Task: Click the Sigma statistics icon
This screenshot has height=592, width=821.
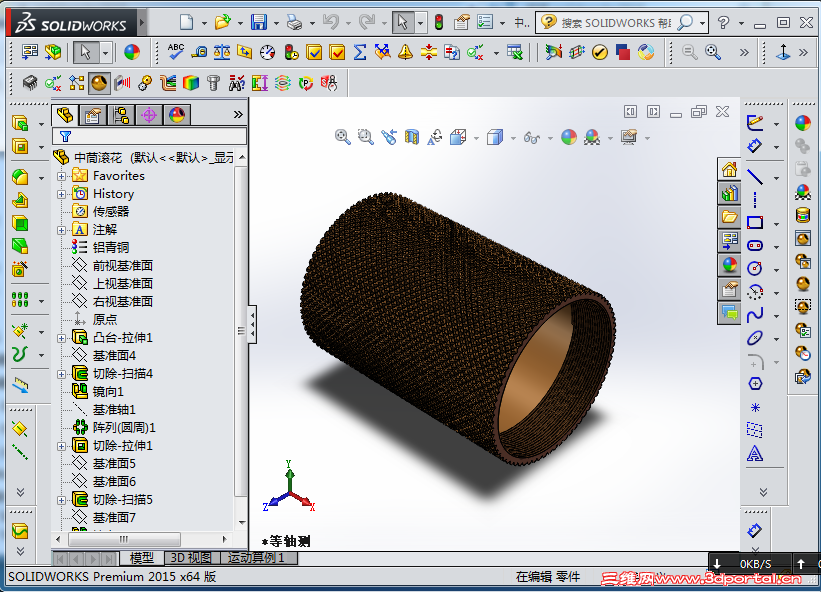Action: click(x=359, y=52)
